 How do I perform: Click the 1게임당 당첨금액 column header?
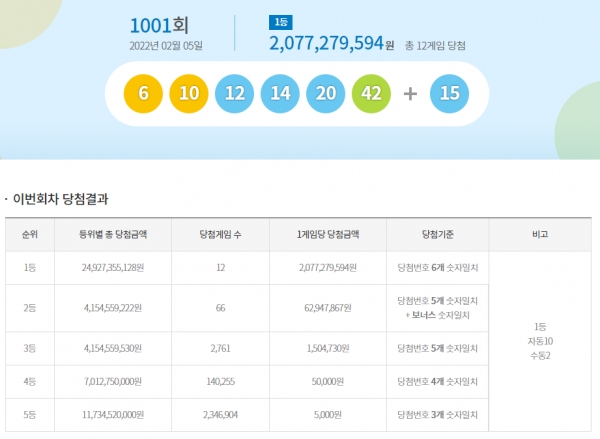[x=328, y=234]
